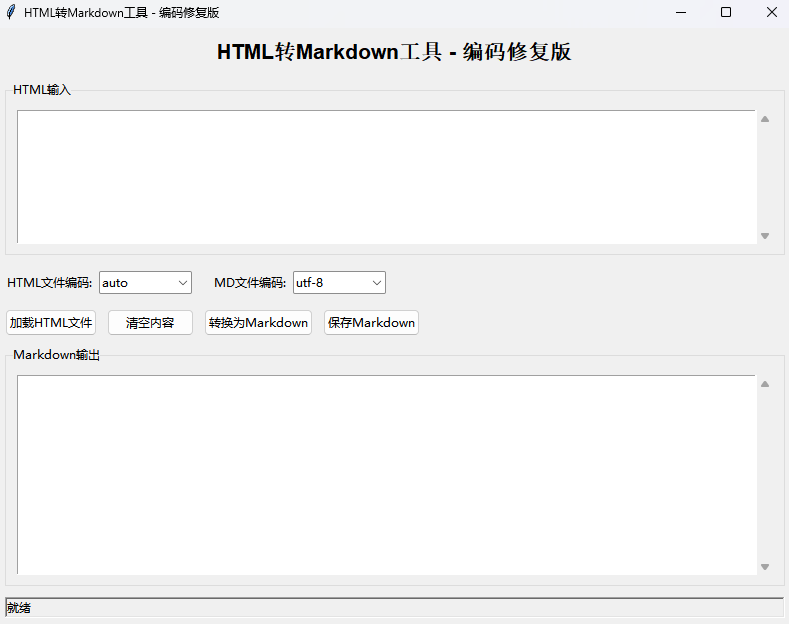Expand the MD文件编码 dropdown arrow

pyautogui.click(x=376, y=283)
